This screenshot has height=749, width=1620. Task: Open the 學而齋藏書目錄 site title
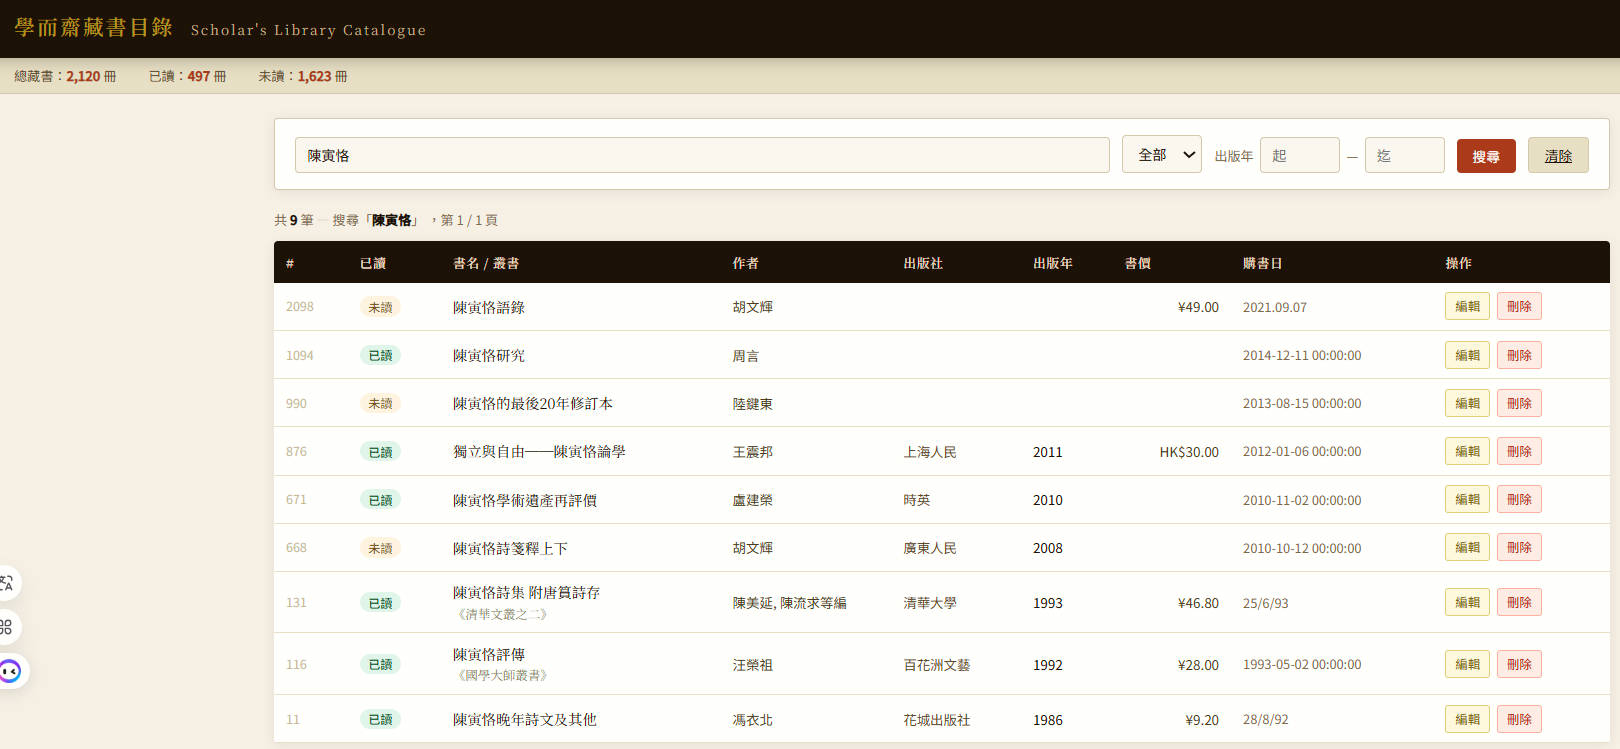point(94,28)
